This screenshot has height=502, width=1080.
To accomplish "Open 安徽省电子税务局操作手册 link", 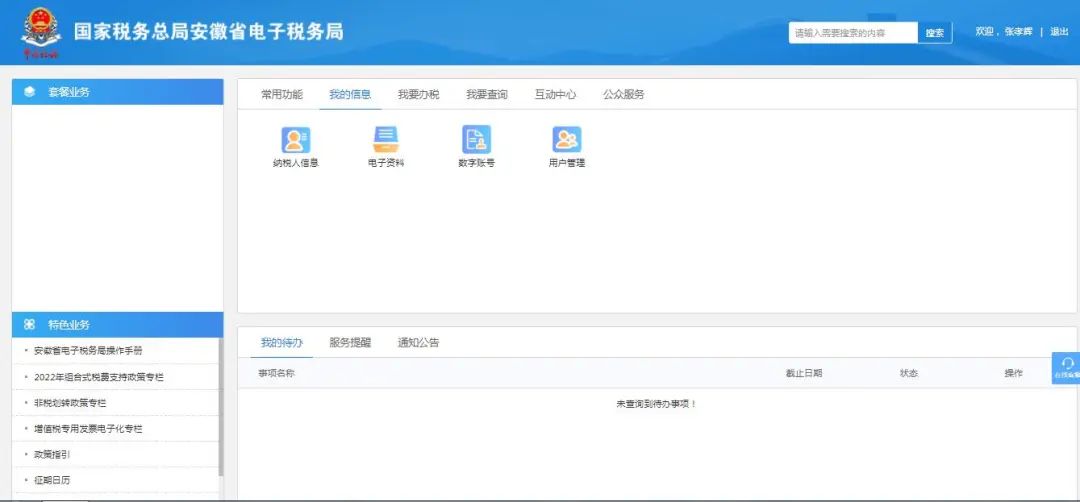I will pos(88,351).
